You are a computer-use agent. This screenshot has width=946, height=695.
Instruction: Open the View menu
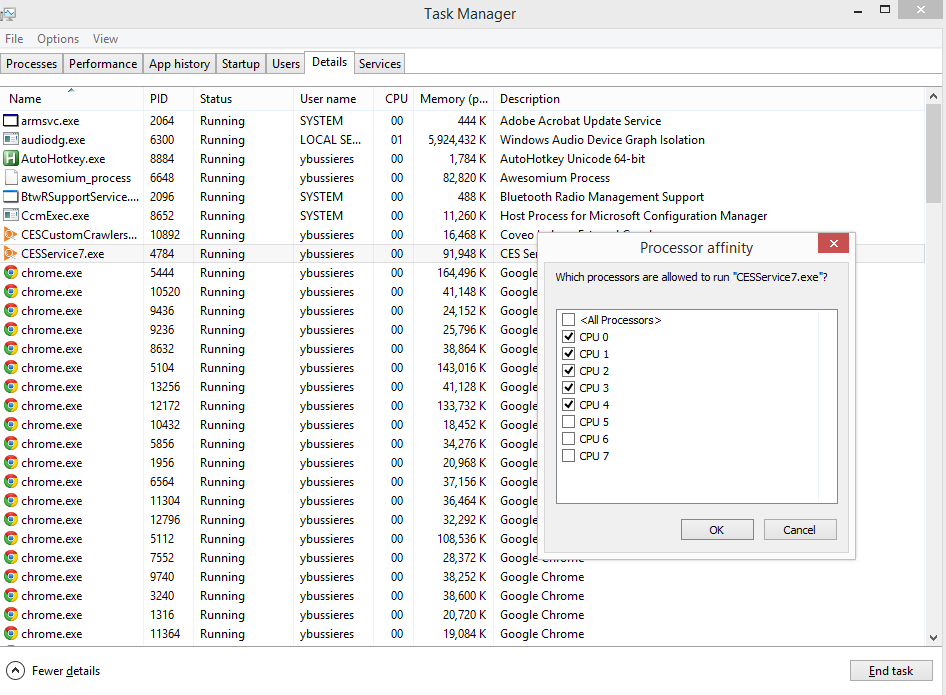point(105,39)
